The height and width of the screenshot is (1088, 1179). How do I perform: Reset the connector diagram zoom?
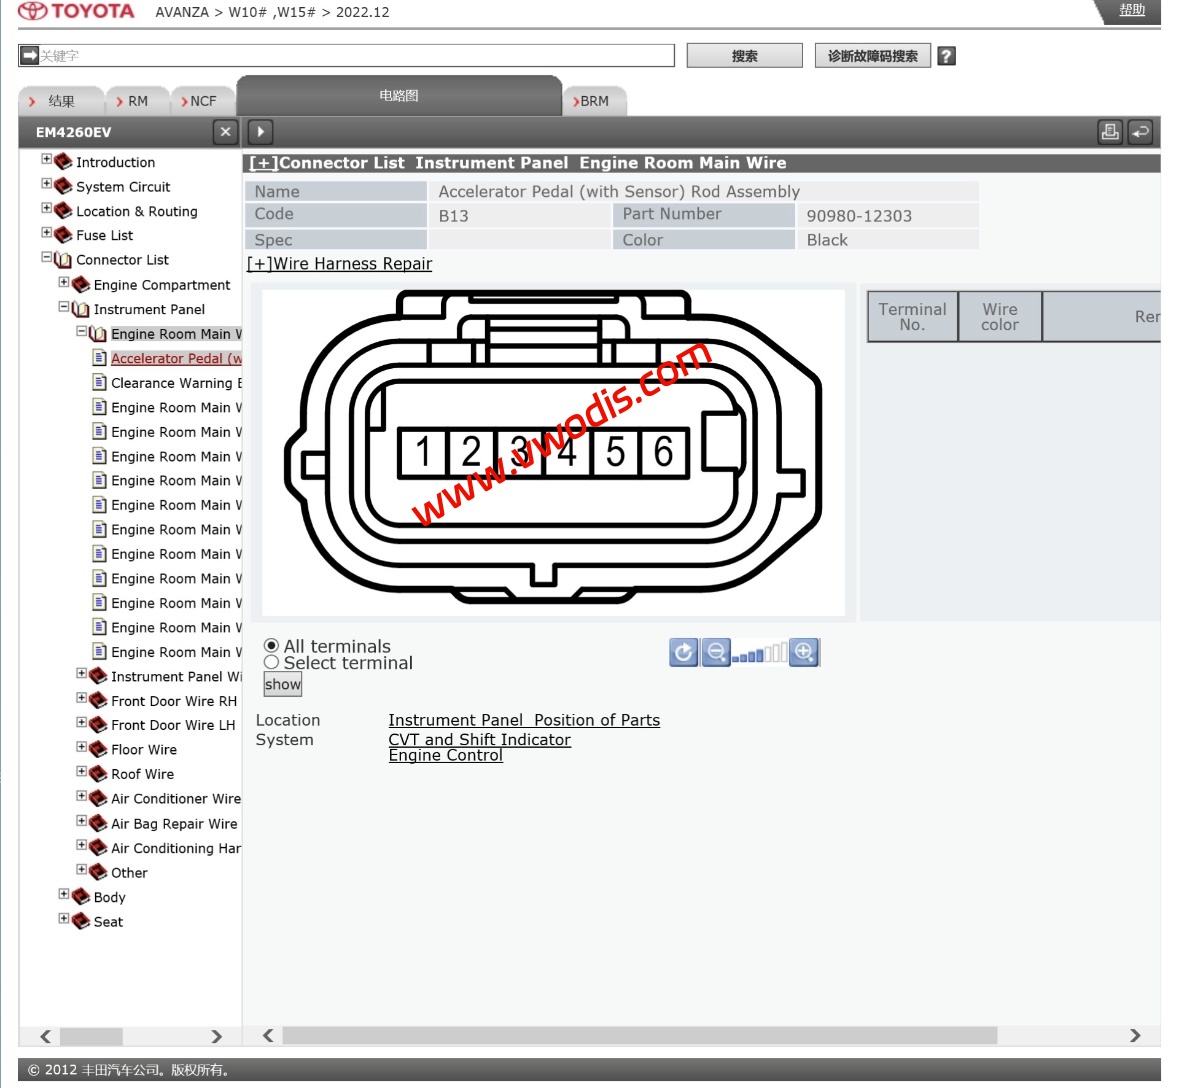click(683, 653)
